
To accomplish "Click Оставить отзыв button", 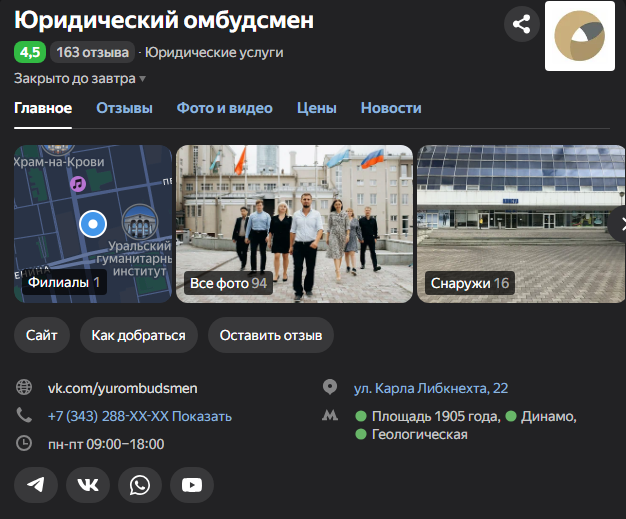I will (x=271, y=335).
